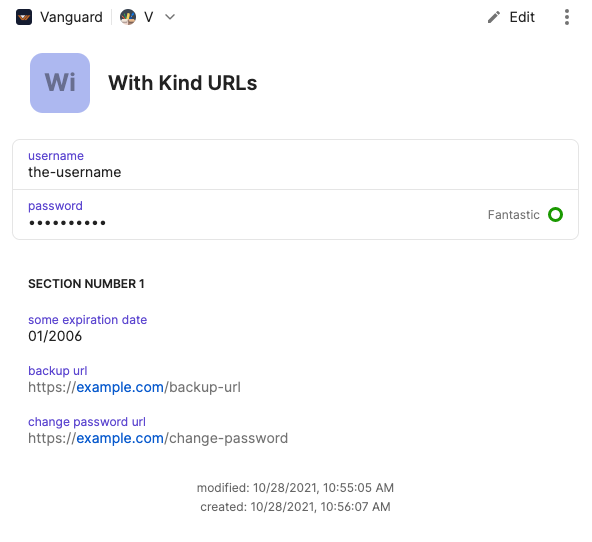Click the V vault avatar icon
Viewport: 592px width, 542px height.
coord(128,17)
